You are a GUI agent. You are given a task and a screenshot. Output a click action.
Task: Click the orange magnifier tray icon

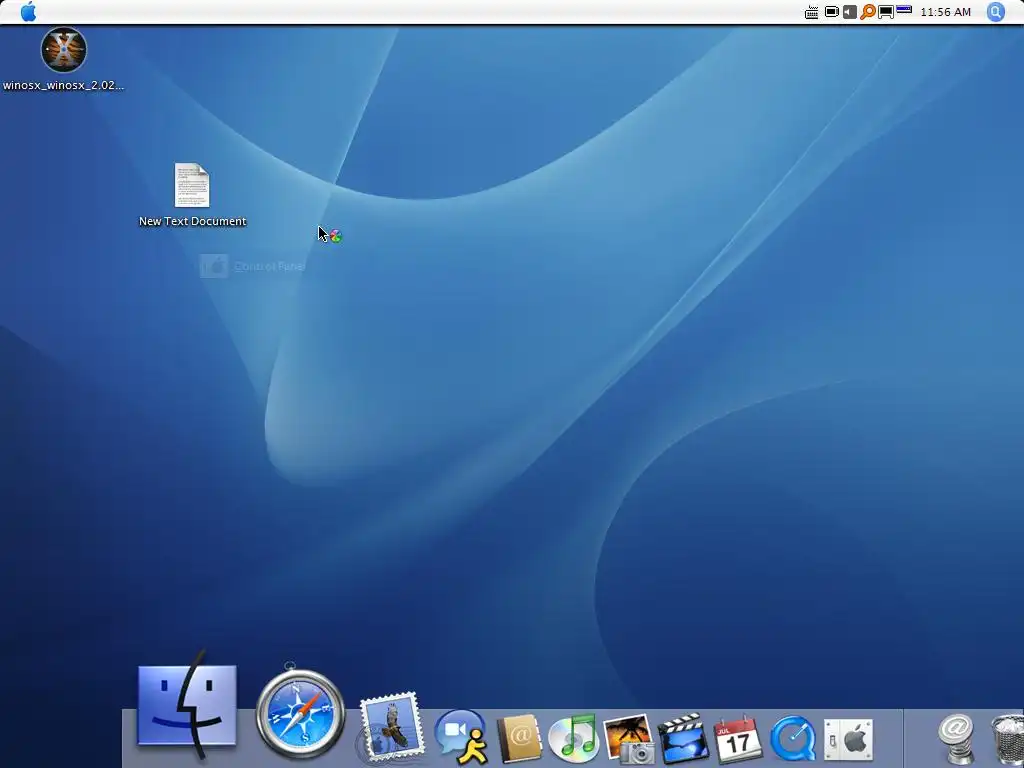pyautogui.click(x=867, y=12)
